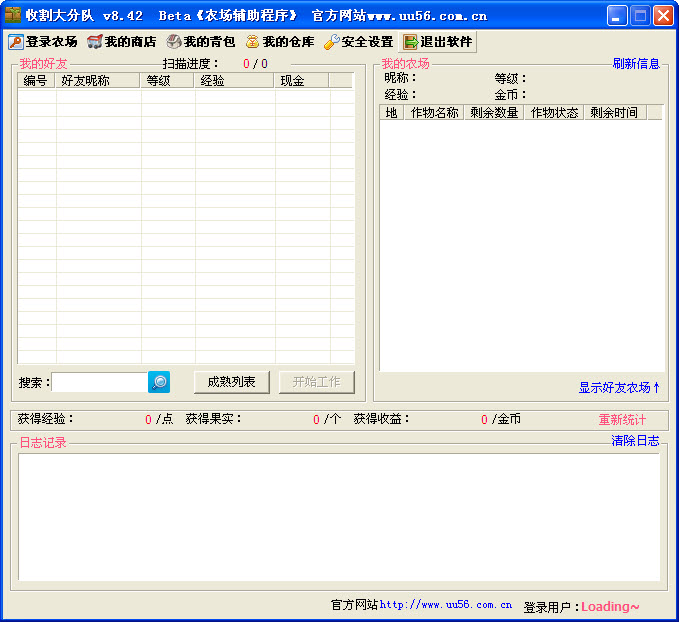
Task: Click 重新统计 link
Action: pyautogui.click(x=622, y=419)
